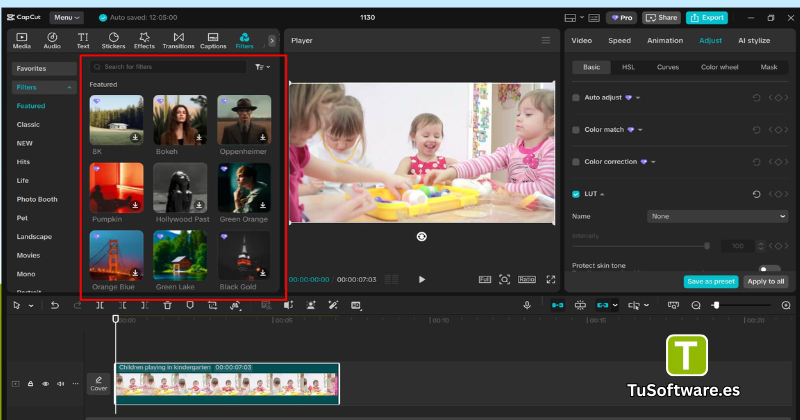
Task: Switch to the Animation tab
Action: coord(665,40)
